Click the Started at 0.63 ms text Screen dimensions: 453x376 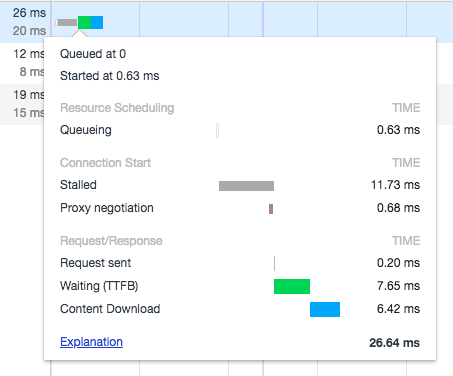(110, 76)
